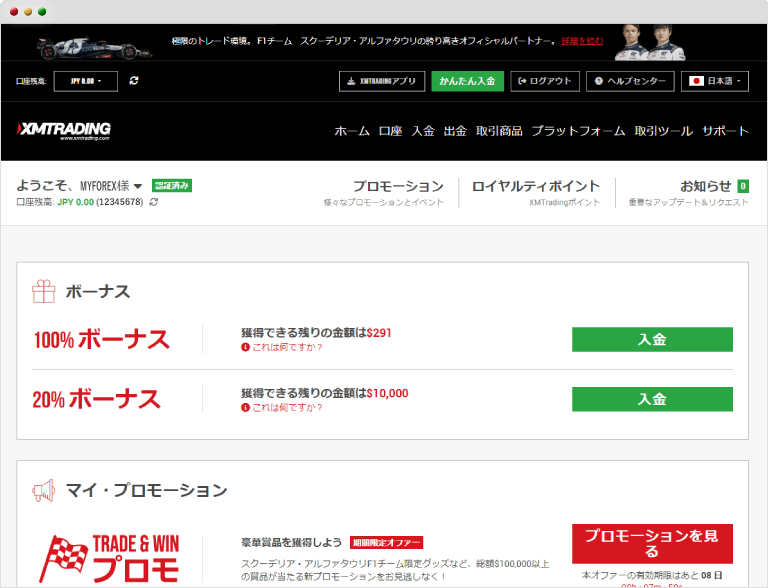
Task: Click the green maximize window dot
Action: point(42,12)
